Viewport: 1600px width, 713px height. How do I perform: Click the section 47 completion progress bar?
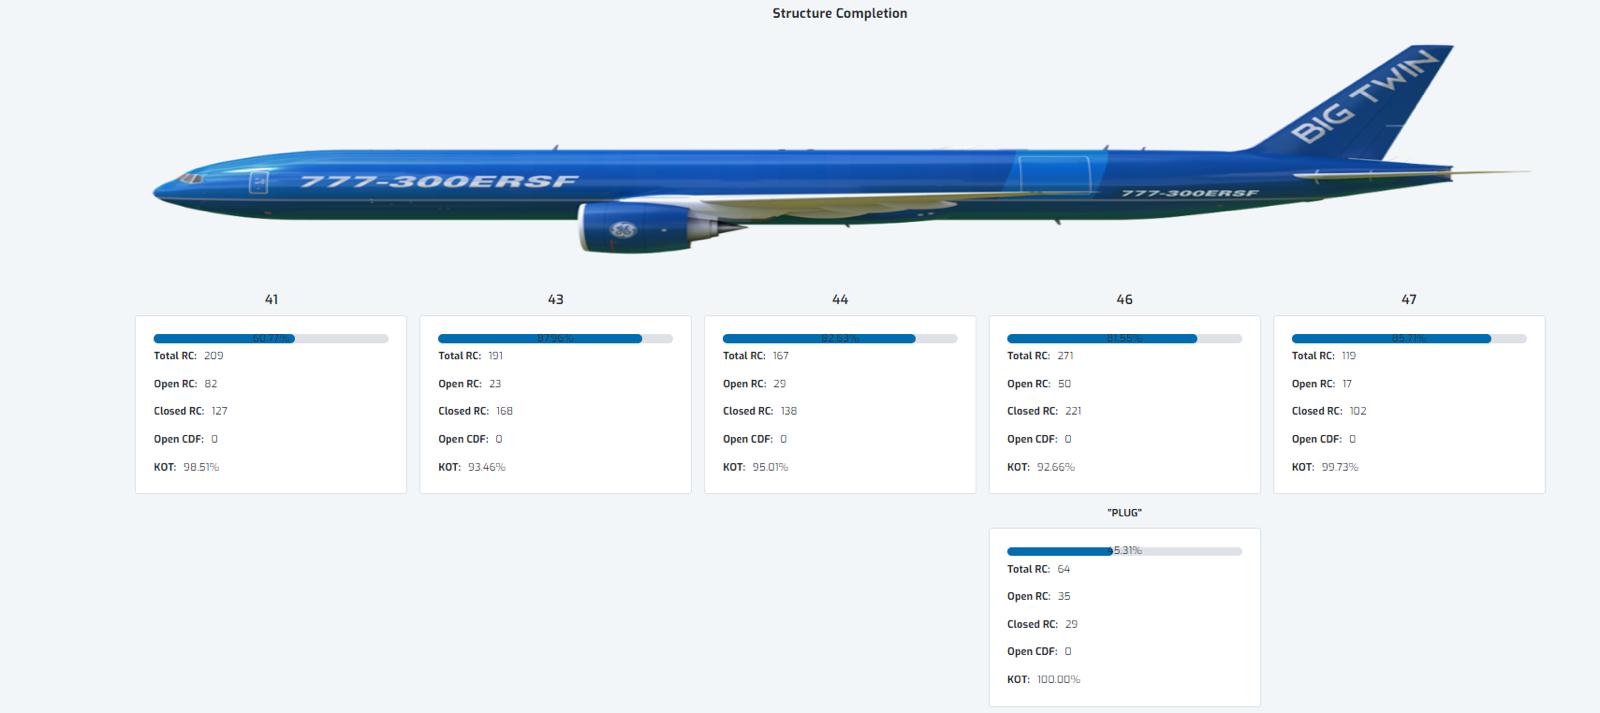1409,338
